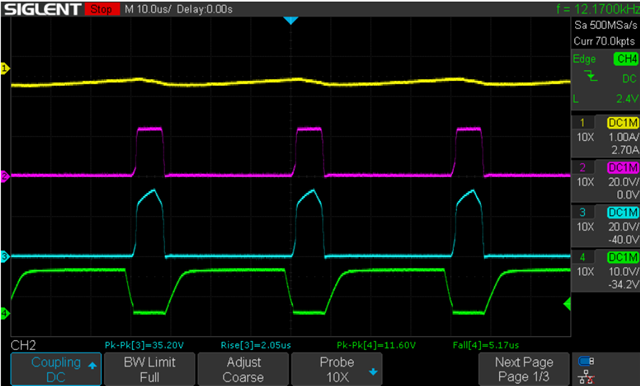This screenshot has width=640, height=386.
Task: Open the Probe 10X attenuation menu
Action: pos(337,369)
